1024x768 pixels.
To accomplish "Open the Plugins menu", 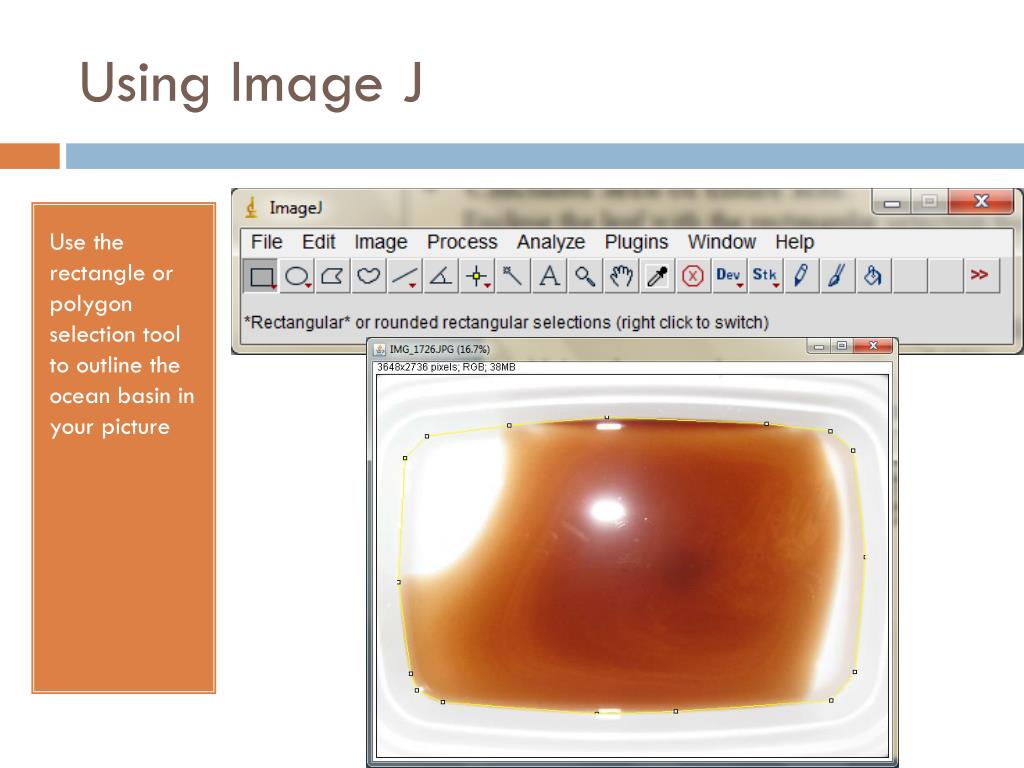I will coord(636,242).
